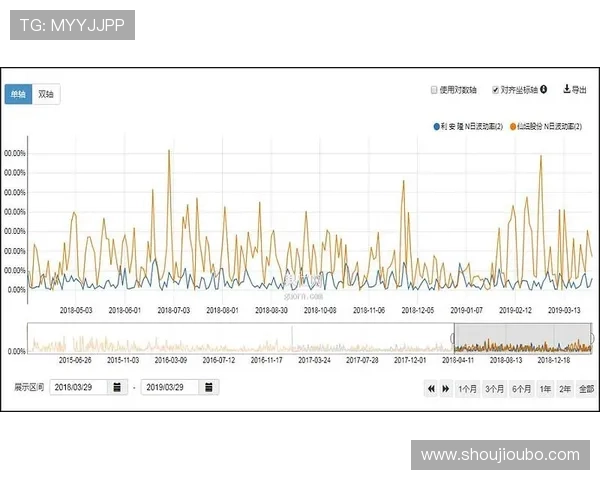Click the 2019-03-13 x-axis date label

564,310
